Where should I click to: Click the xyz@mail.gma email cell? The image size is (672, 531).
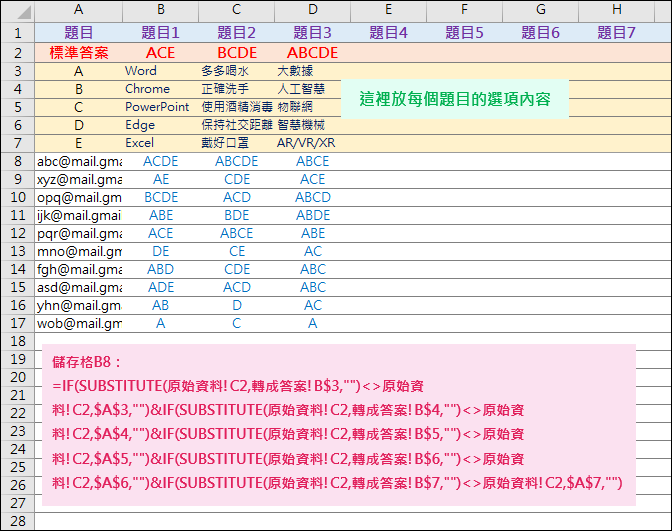[78, 179]
